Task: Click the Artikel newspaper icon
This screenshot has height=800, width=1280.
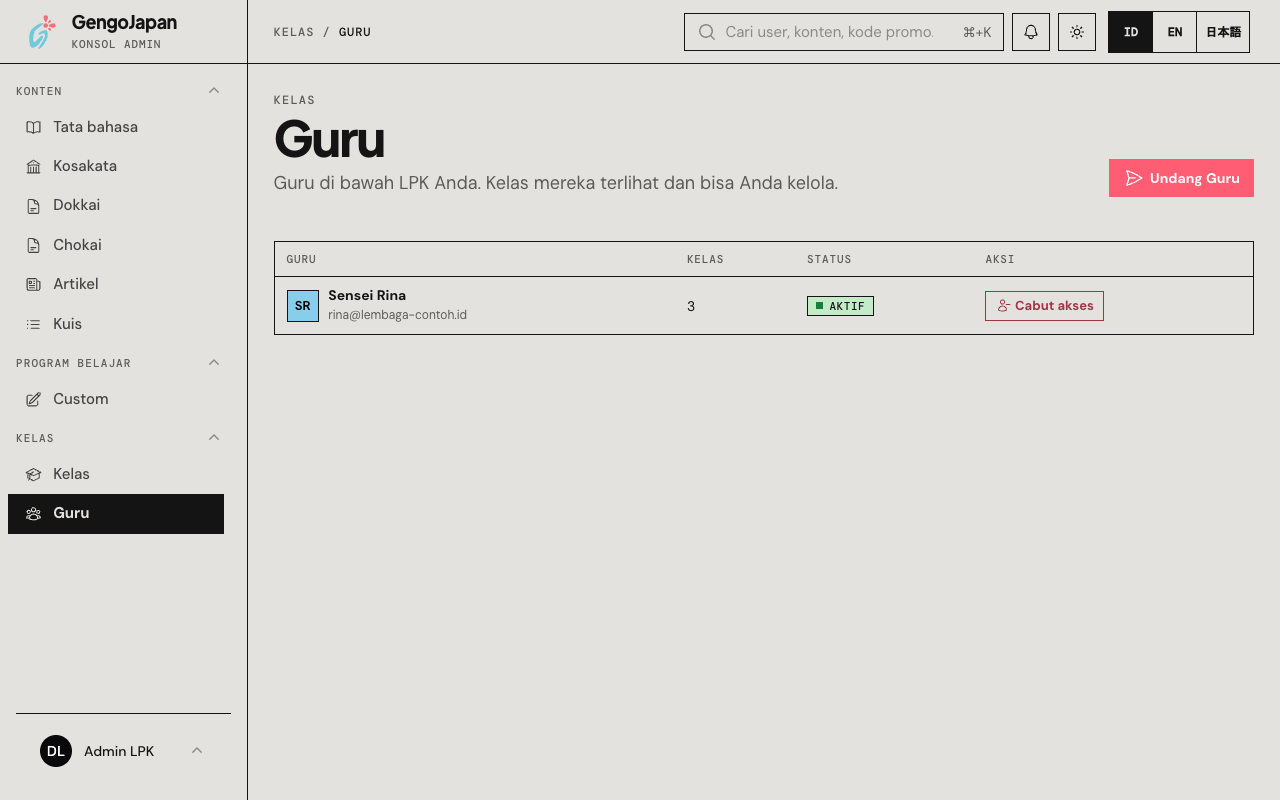Action: pos(34,284)
